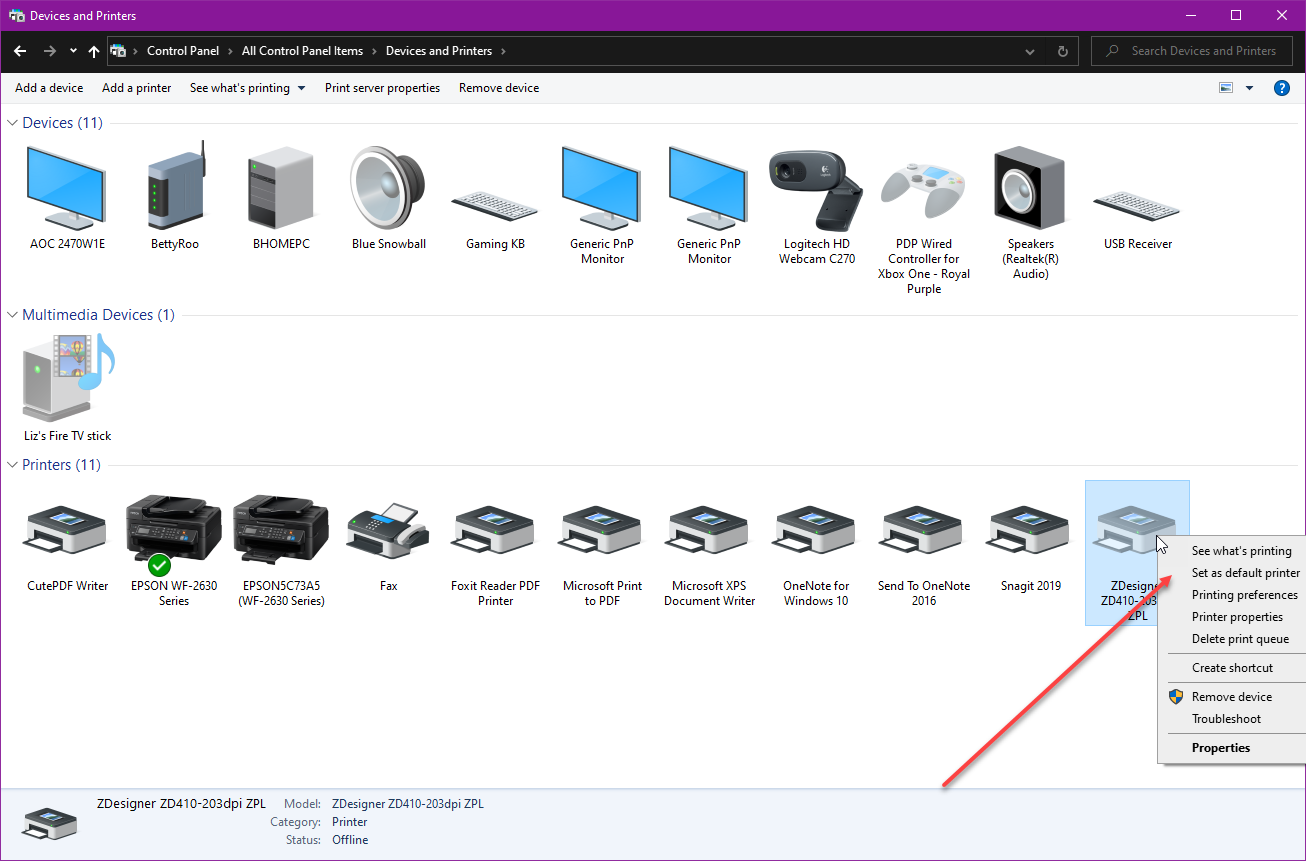Select the Blue Snowball microphone device
Image resolution: width=1306 pixels, height=861 pixels.
pos(388,196)
